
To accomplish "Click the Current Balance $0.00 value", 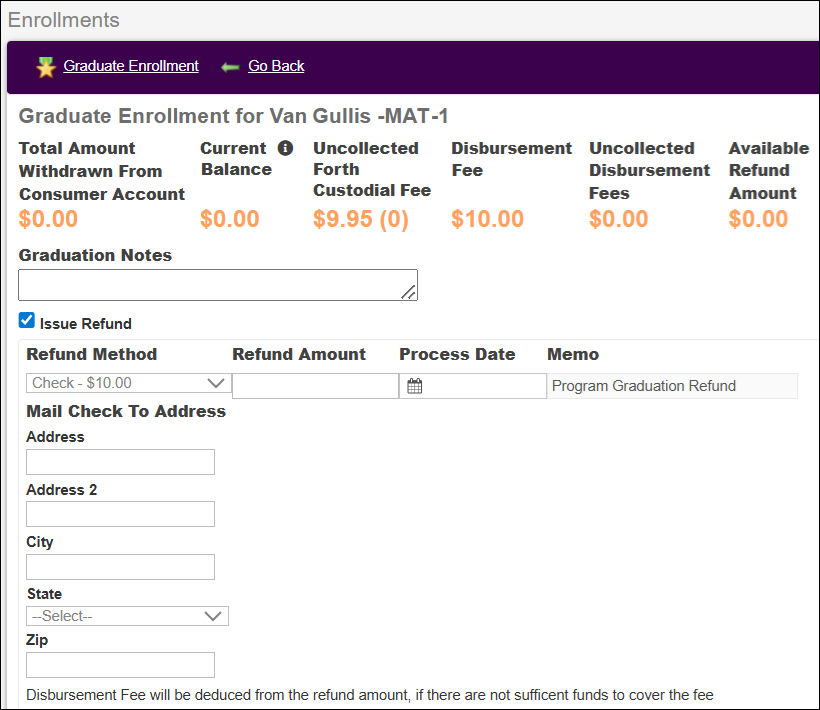I will (x=230, y=219).
